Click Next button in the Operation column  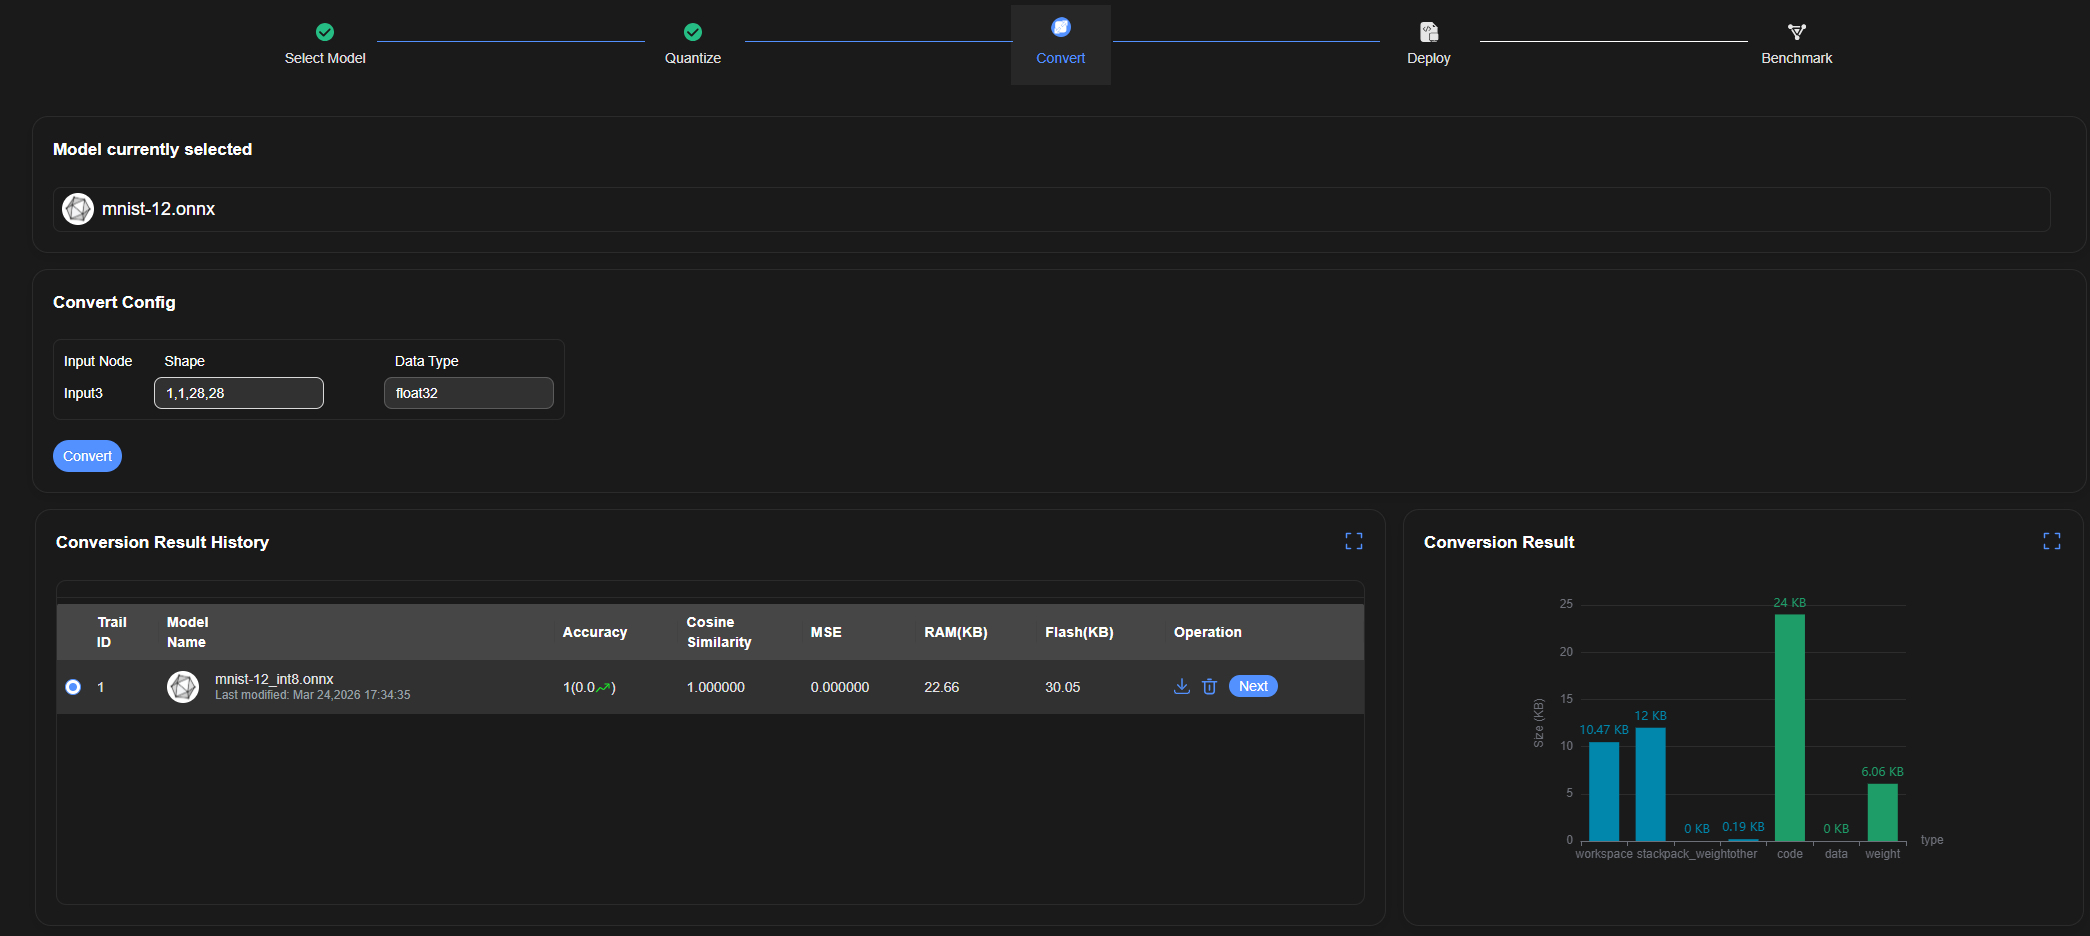coord(1253,686)
